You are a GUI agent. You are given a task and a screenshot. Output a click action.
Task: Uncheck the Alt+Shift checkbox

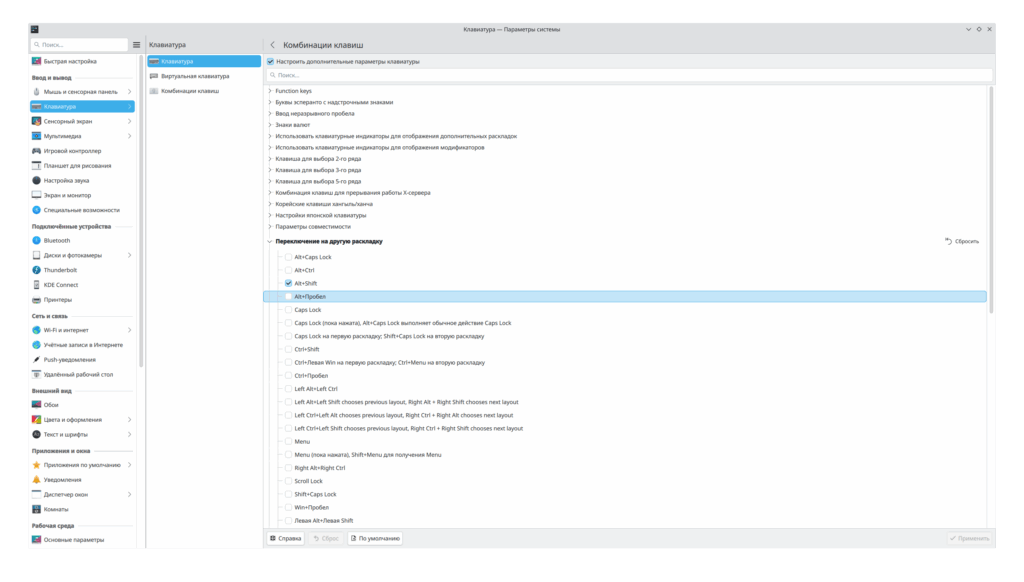pyautogui.click(x=289, y=283)
